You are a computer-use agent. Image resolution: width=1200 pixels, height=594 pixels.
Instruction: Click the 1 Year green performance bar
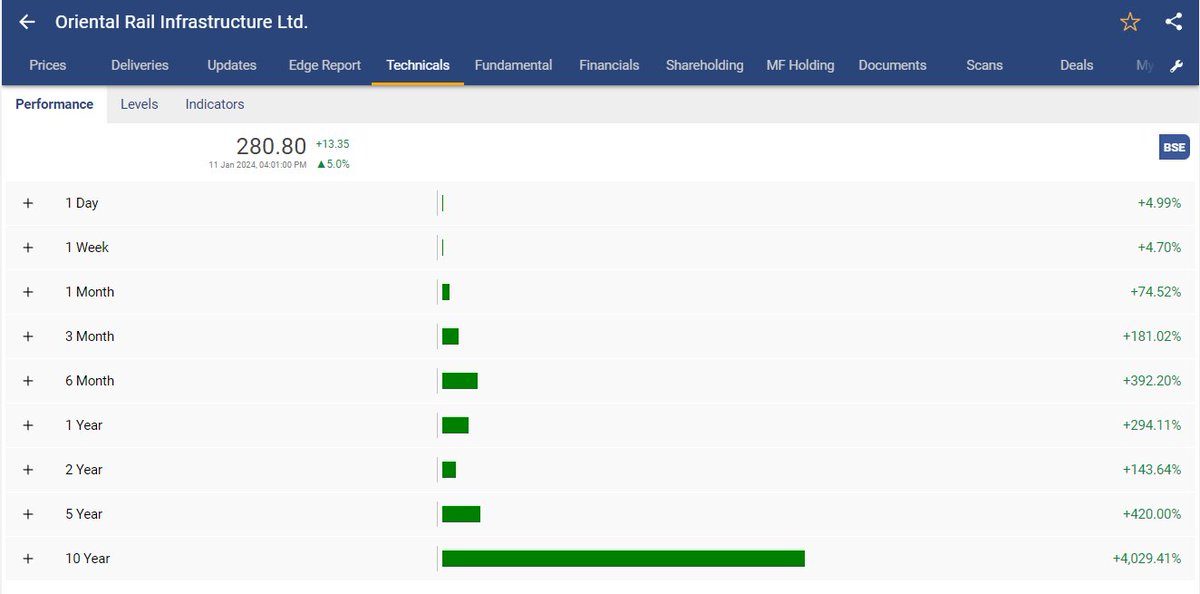(455, 425)
